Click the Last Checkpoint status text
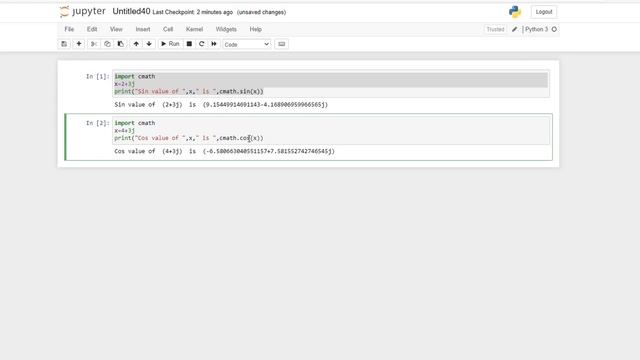This screenshot has width=640, height=360. pos(192,12)
